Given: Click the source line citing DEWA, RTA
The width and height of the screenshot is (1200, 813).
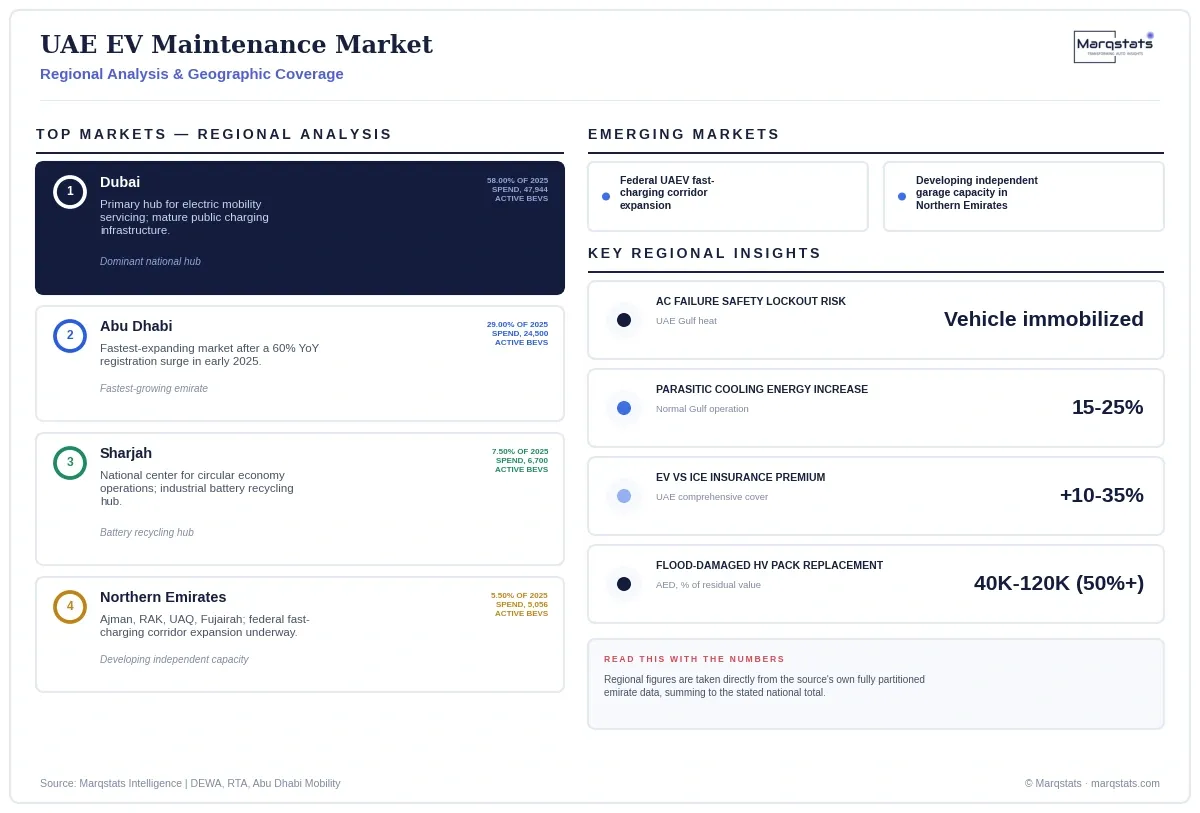Looking at the screenshot, I should click(190, 783).
